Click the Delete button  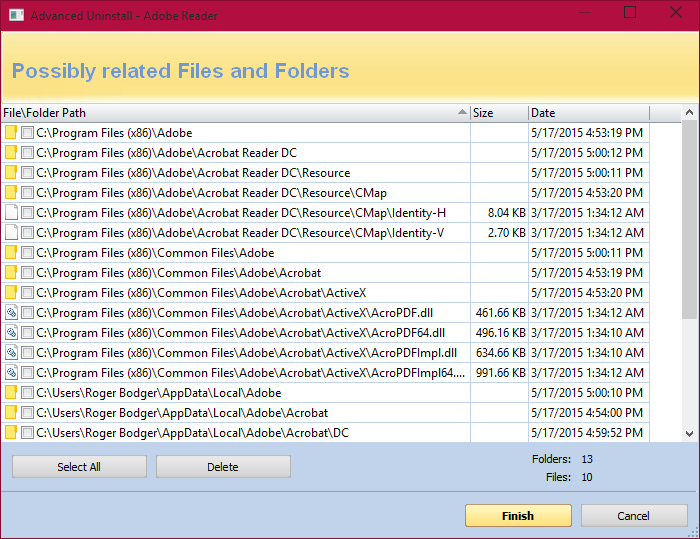click(223, 467)
